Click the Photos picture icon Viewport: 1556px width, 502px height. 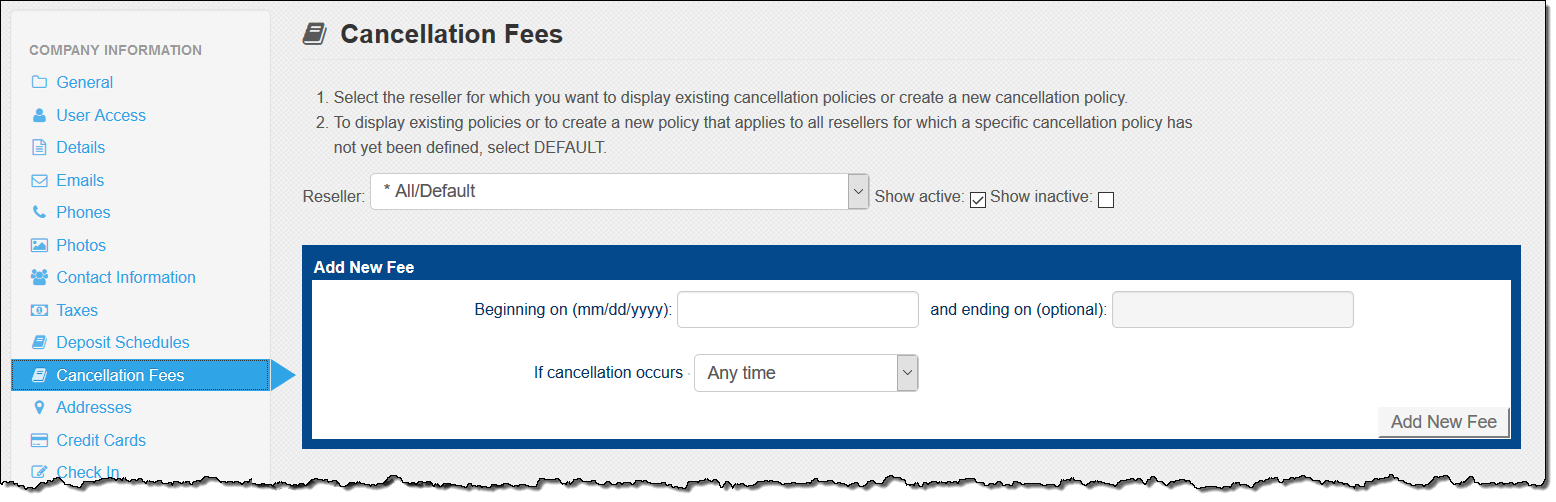point(39,245)
